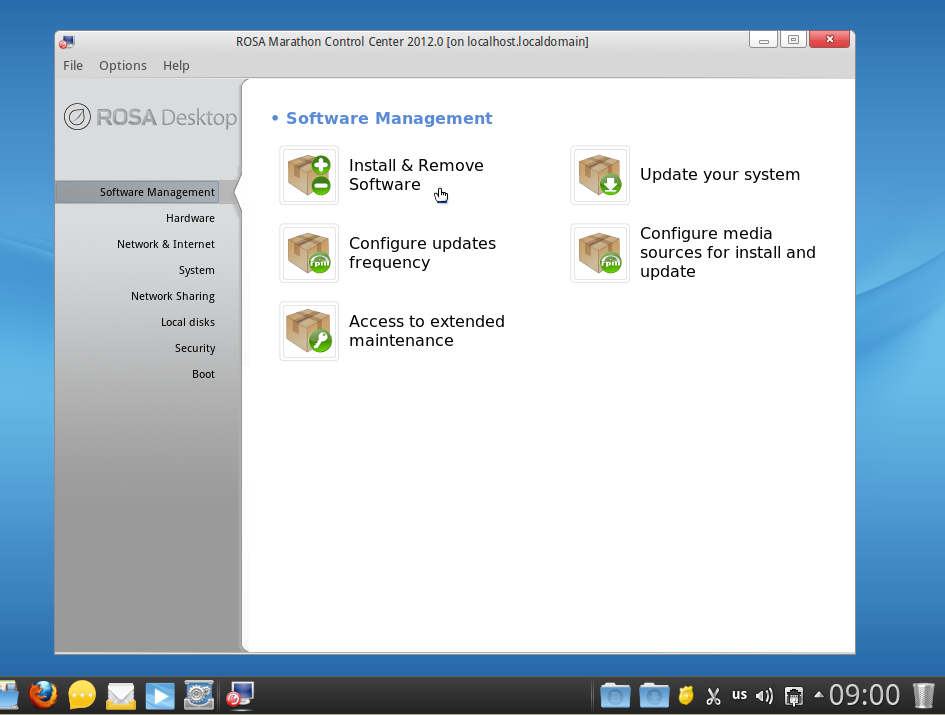The width and height of the screenshot is (945, 715).
Task: Switch to Network & Internet category
Action: pos(166,244)
